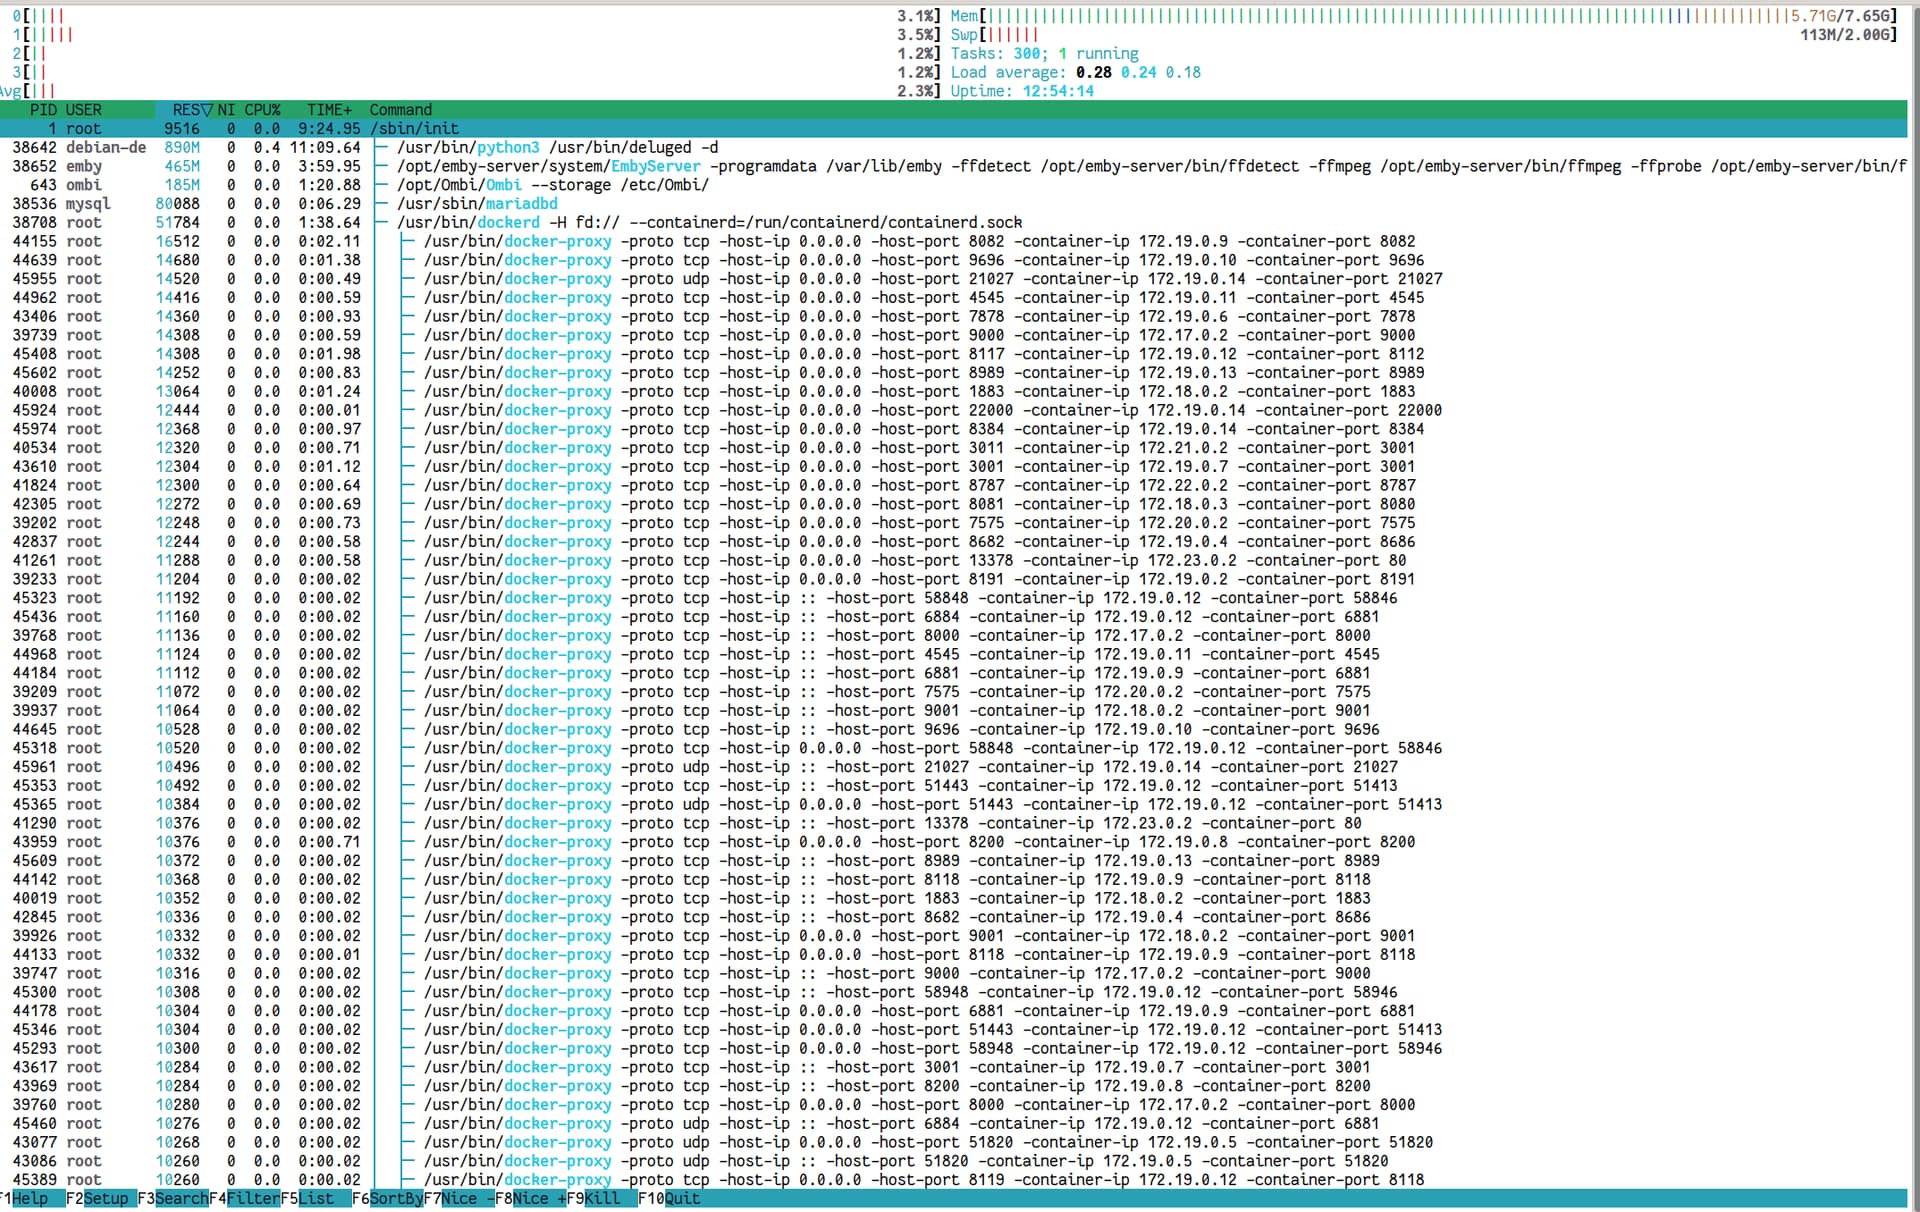Select docker-proxy row with PID 44962

click(x=953, y=298)
